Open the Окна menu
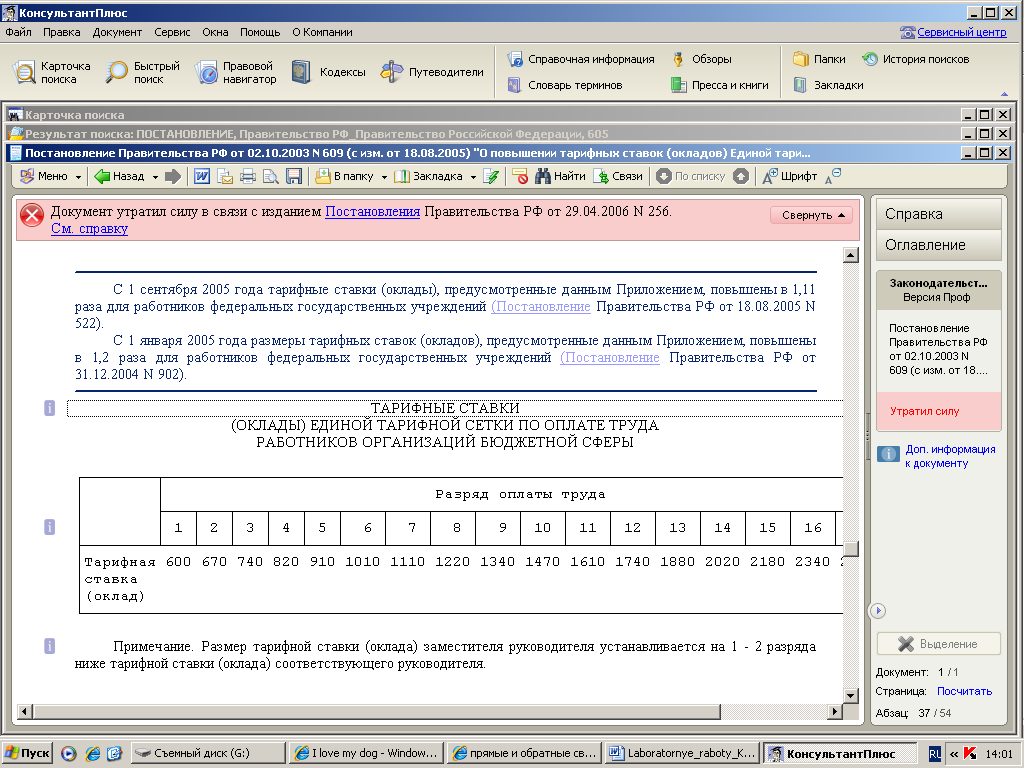1024x768 pixels. [215, 32]
